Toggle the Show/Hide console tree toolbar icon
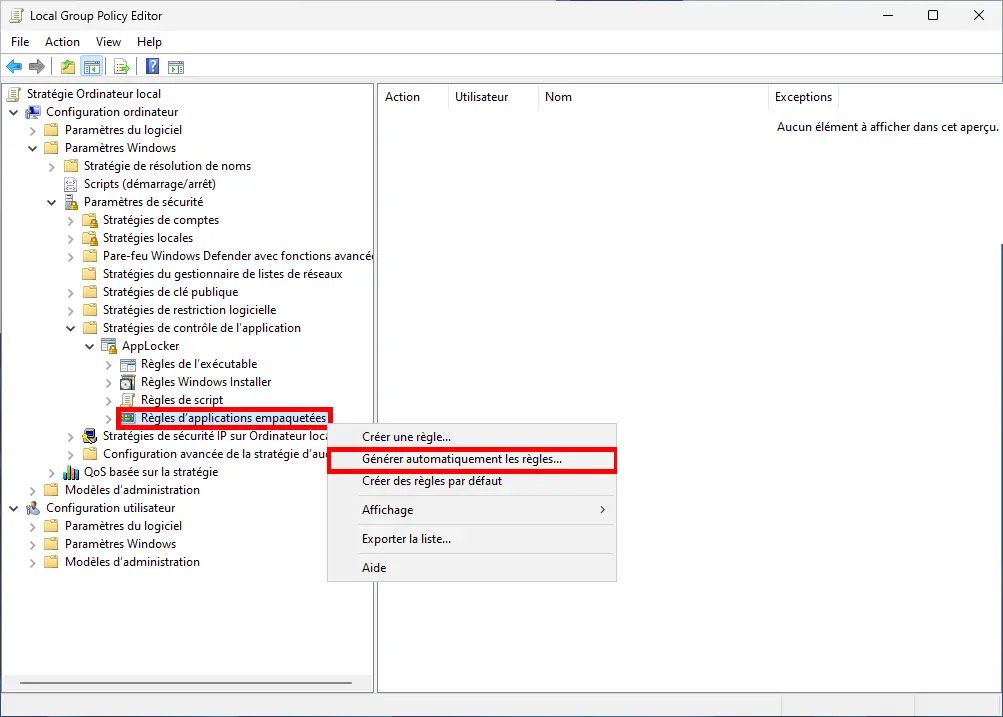Image resolution: width=1003 pixels, height=717 pixels. pos(92,66)
